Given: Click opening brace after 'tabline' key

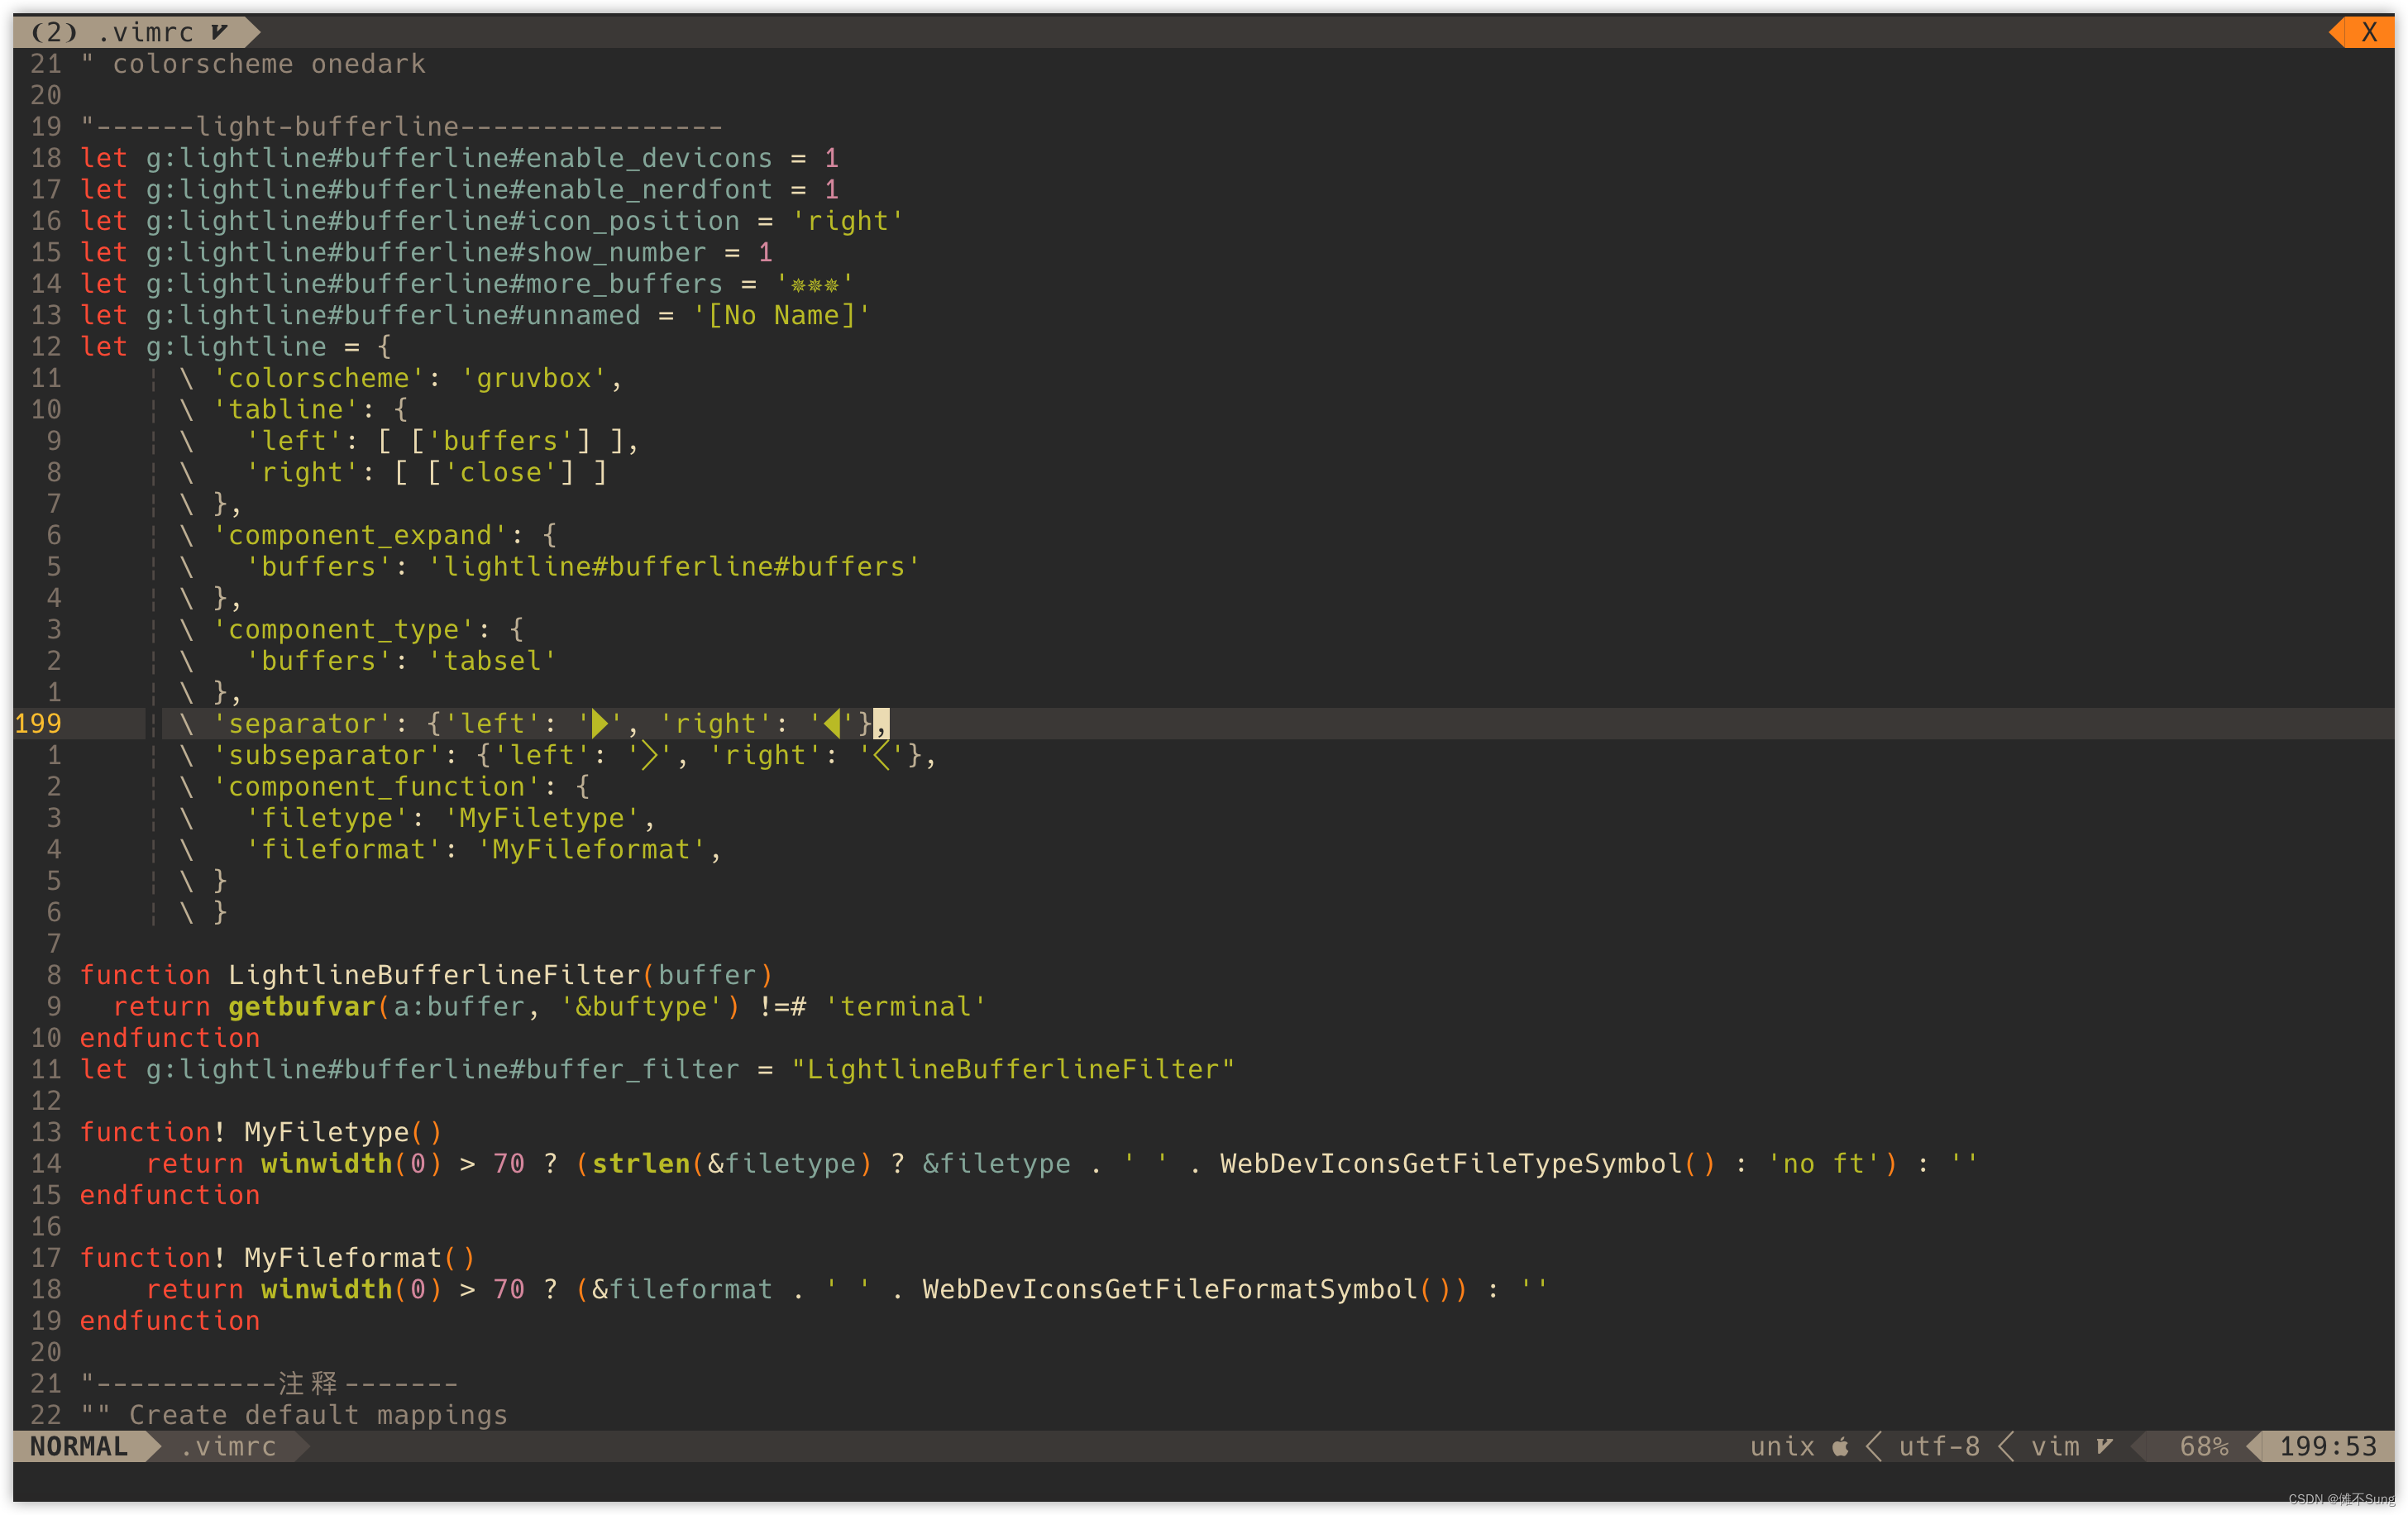Looking at the screenshot, I should 400,410.
